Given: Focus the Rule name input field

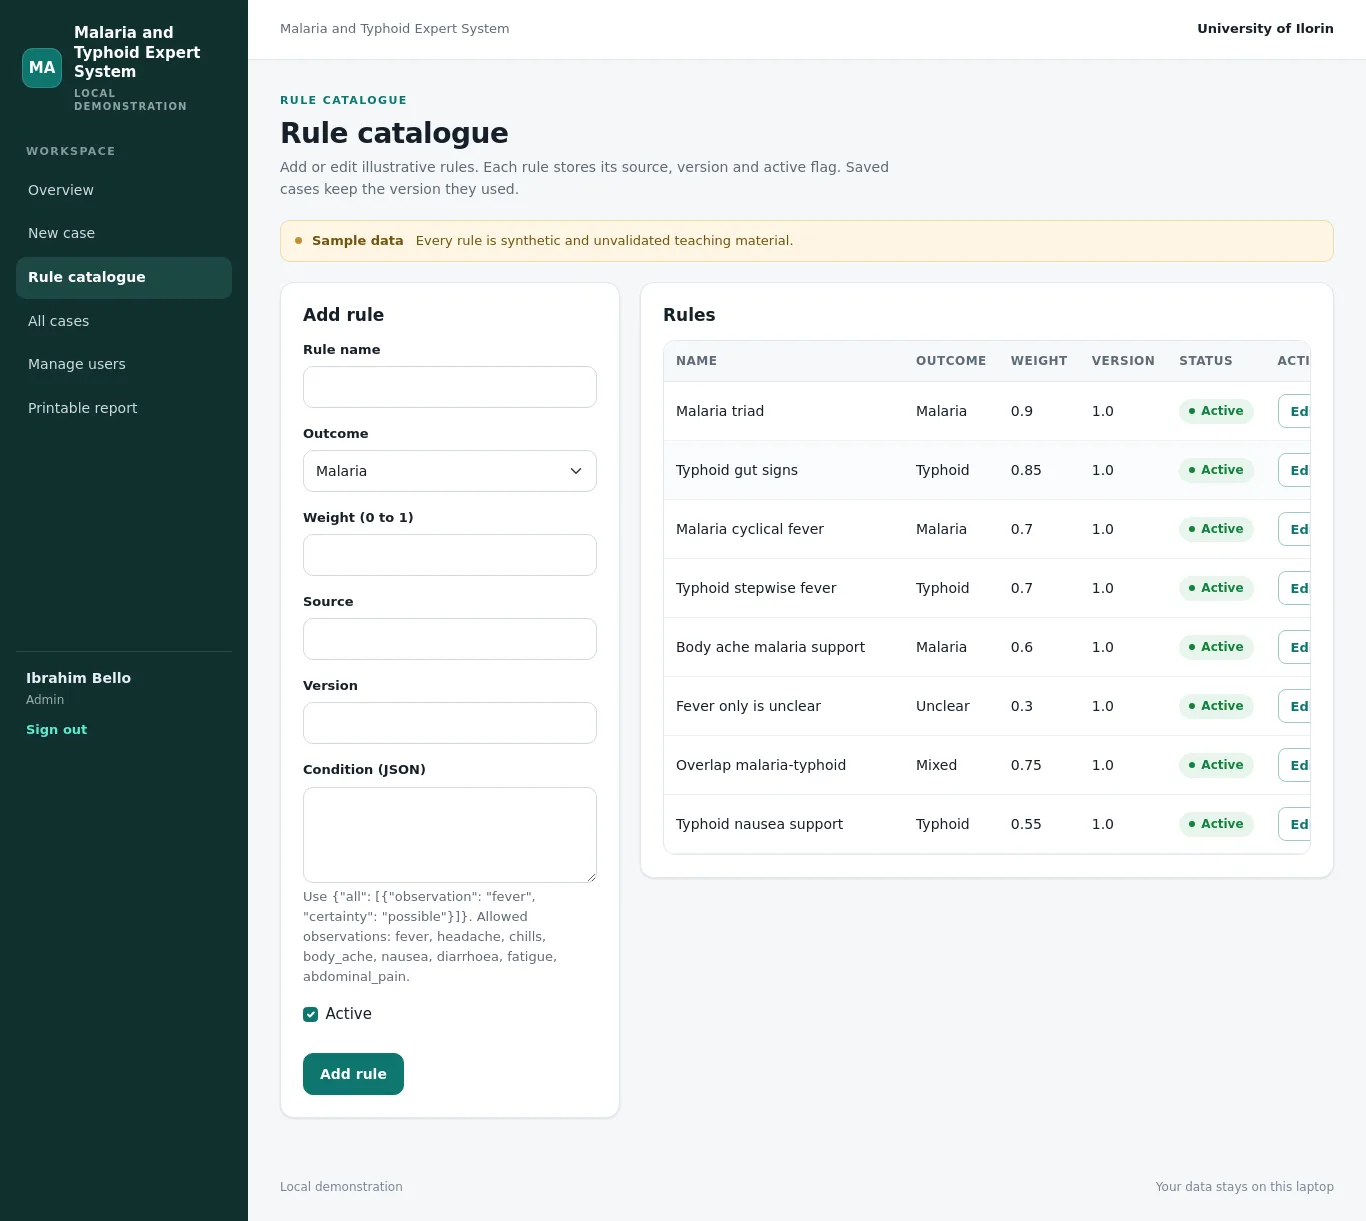Looking at the screenshot, I should (450, 387).
